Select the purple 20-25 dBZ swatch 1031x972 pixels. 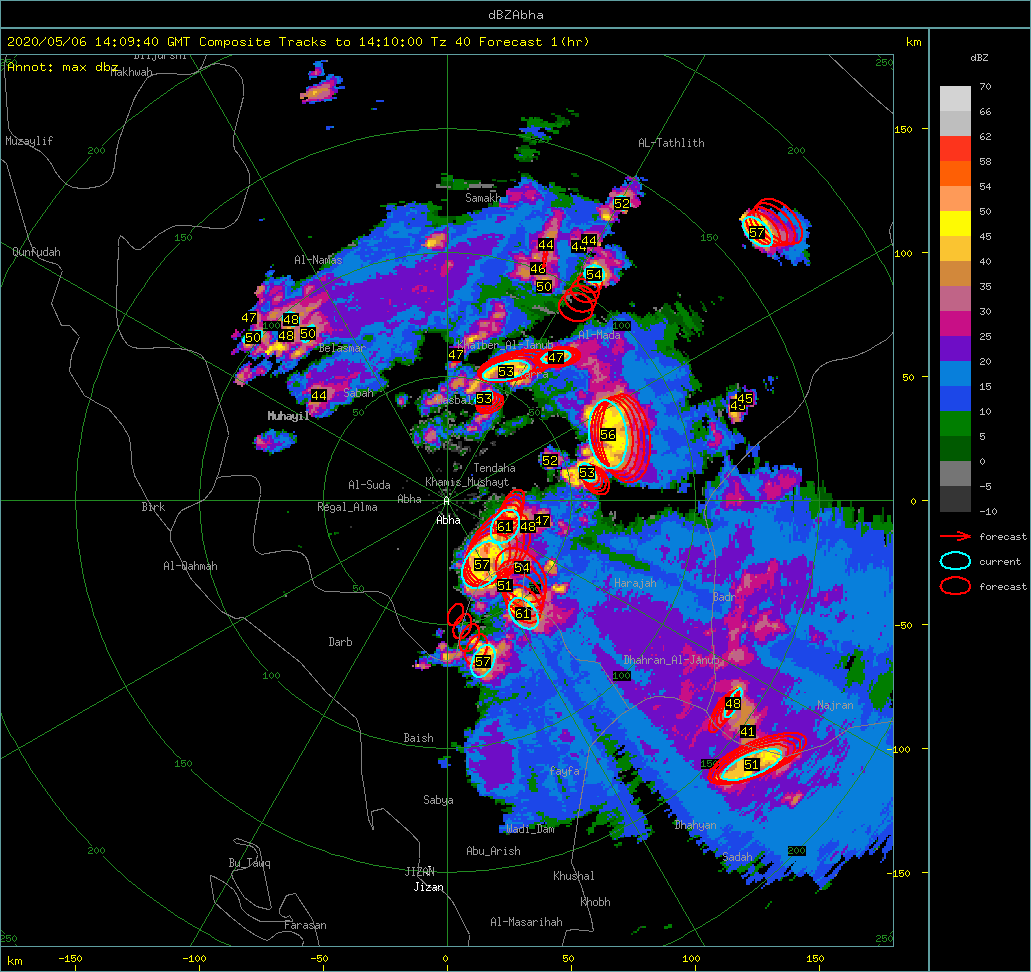coord(955,348)
